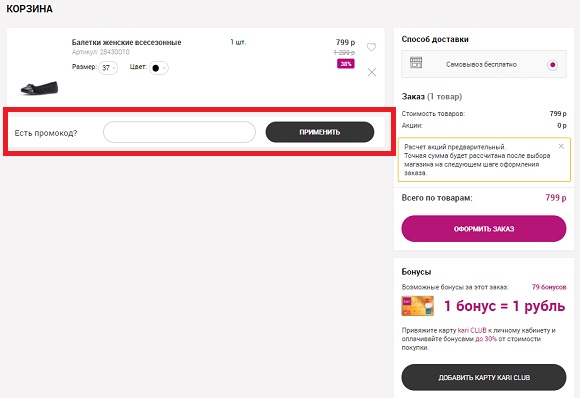Click the 79 бонусов link
The image size is (580, 398).
pyautogui.click(x=549, y=287)
